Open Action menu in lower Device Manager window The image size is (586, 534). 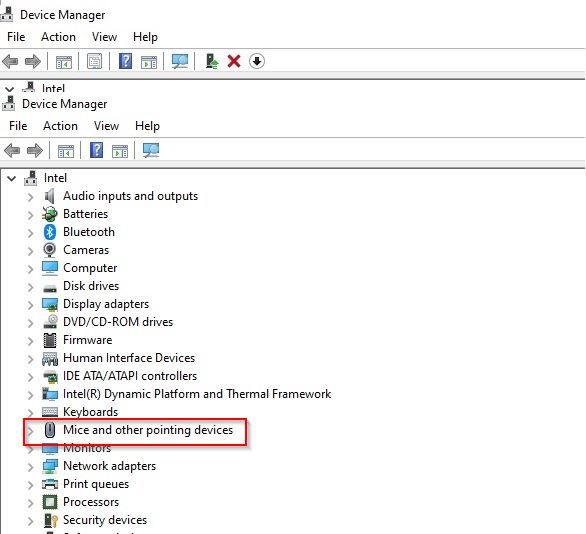pos(60,126)
